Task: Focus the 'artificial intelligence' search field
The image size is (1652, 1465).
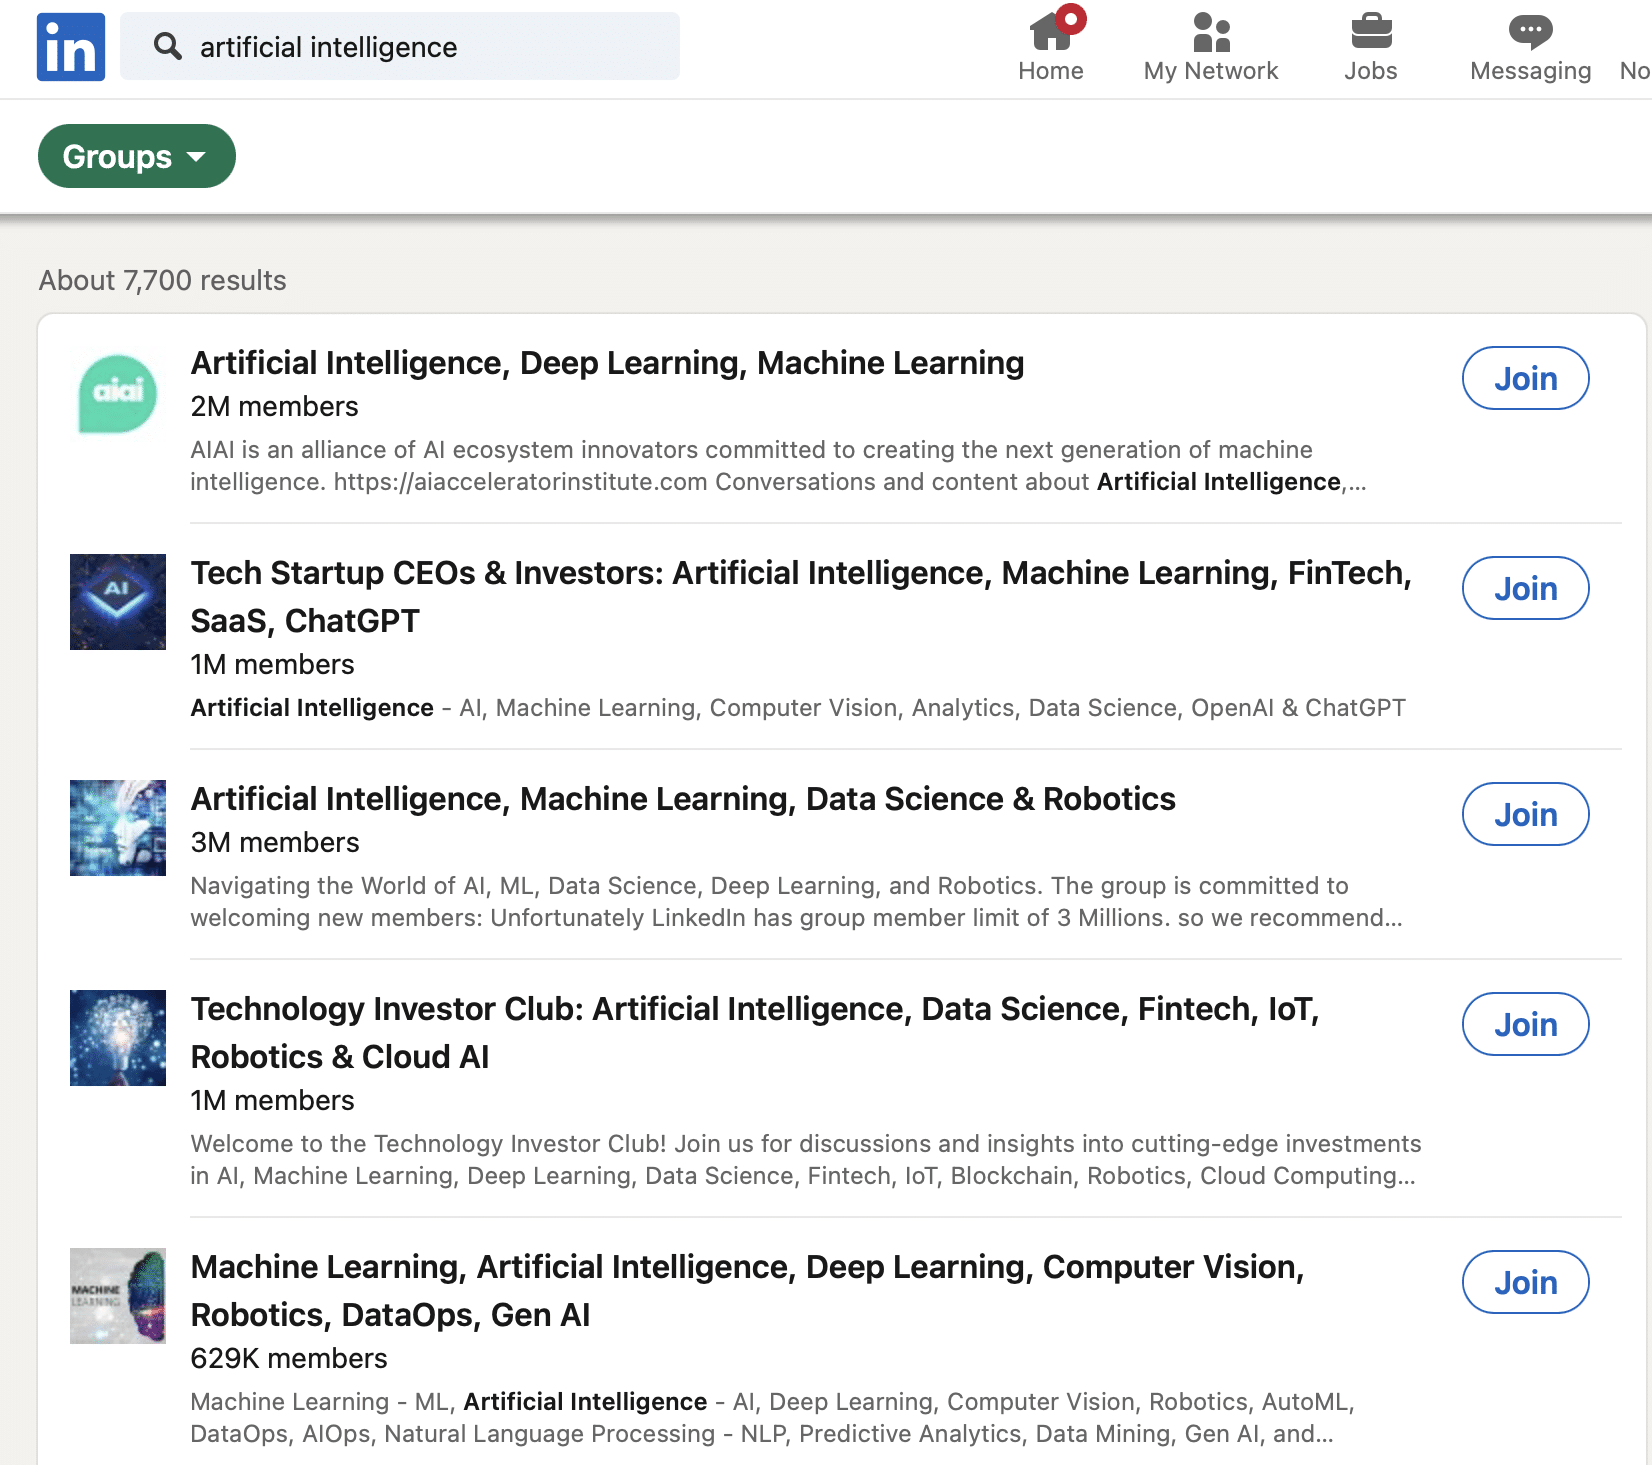Action: [x=400, y=46]
